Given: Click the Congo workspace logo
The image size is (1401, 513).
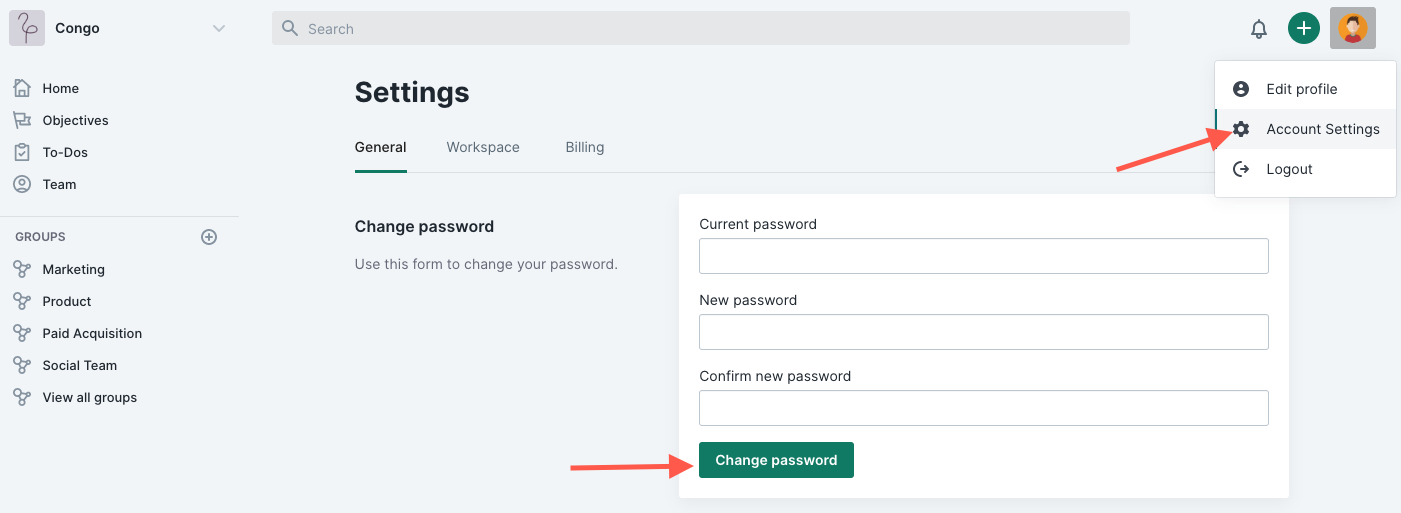Looking at the screenshot, I should [26, 28].
